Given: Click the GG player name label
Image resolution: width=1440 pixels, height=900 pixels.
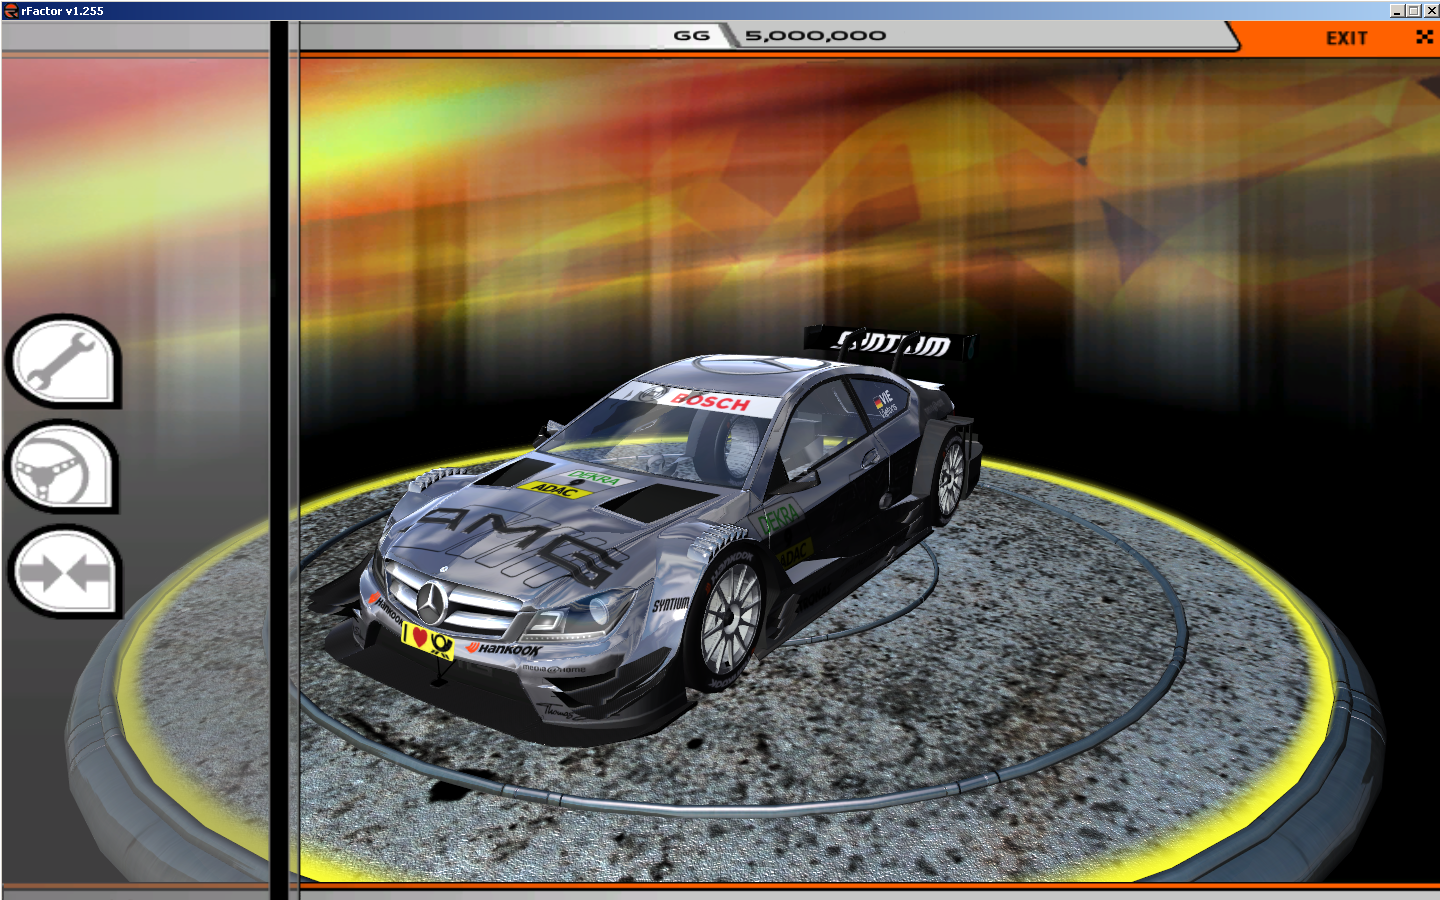Looking at the screenshot, I should coord(691,36).
